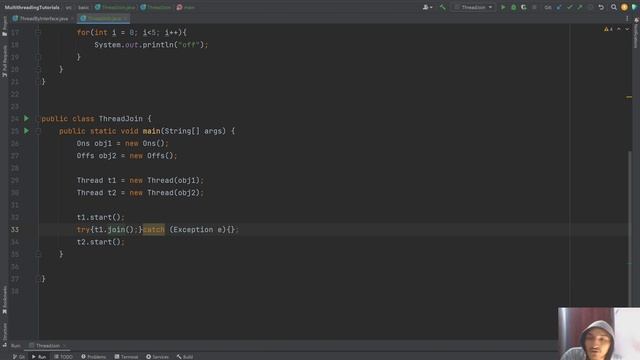640x360 pixels.
Task: Open the Problems tool window tab
Action: (x=93, y=357)
